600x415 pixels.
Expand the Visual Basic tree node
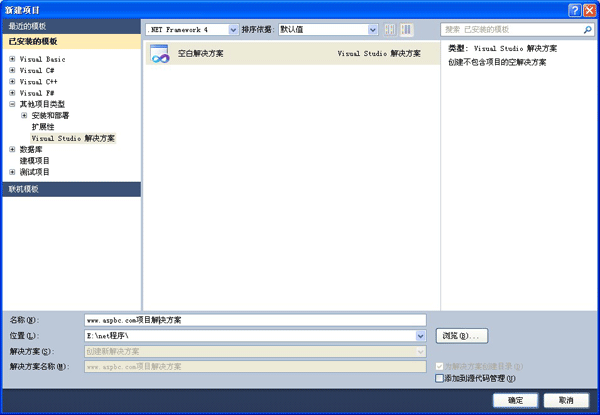click(x=12, y=59)
